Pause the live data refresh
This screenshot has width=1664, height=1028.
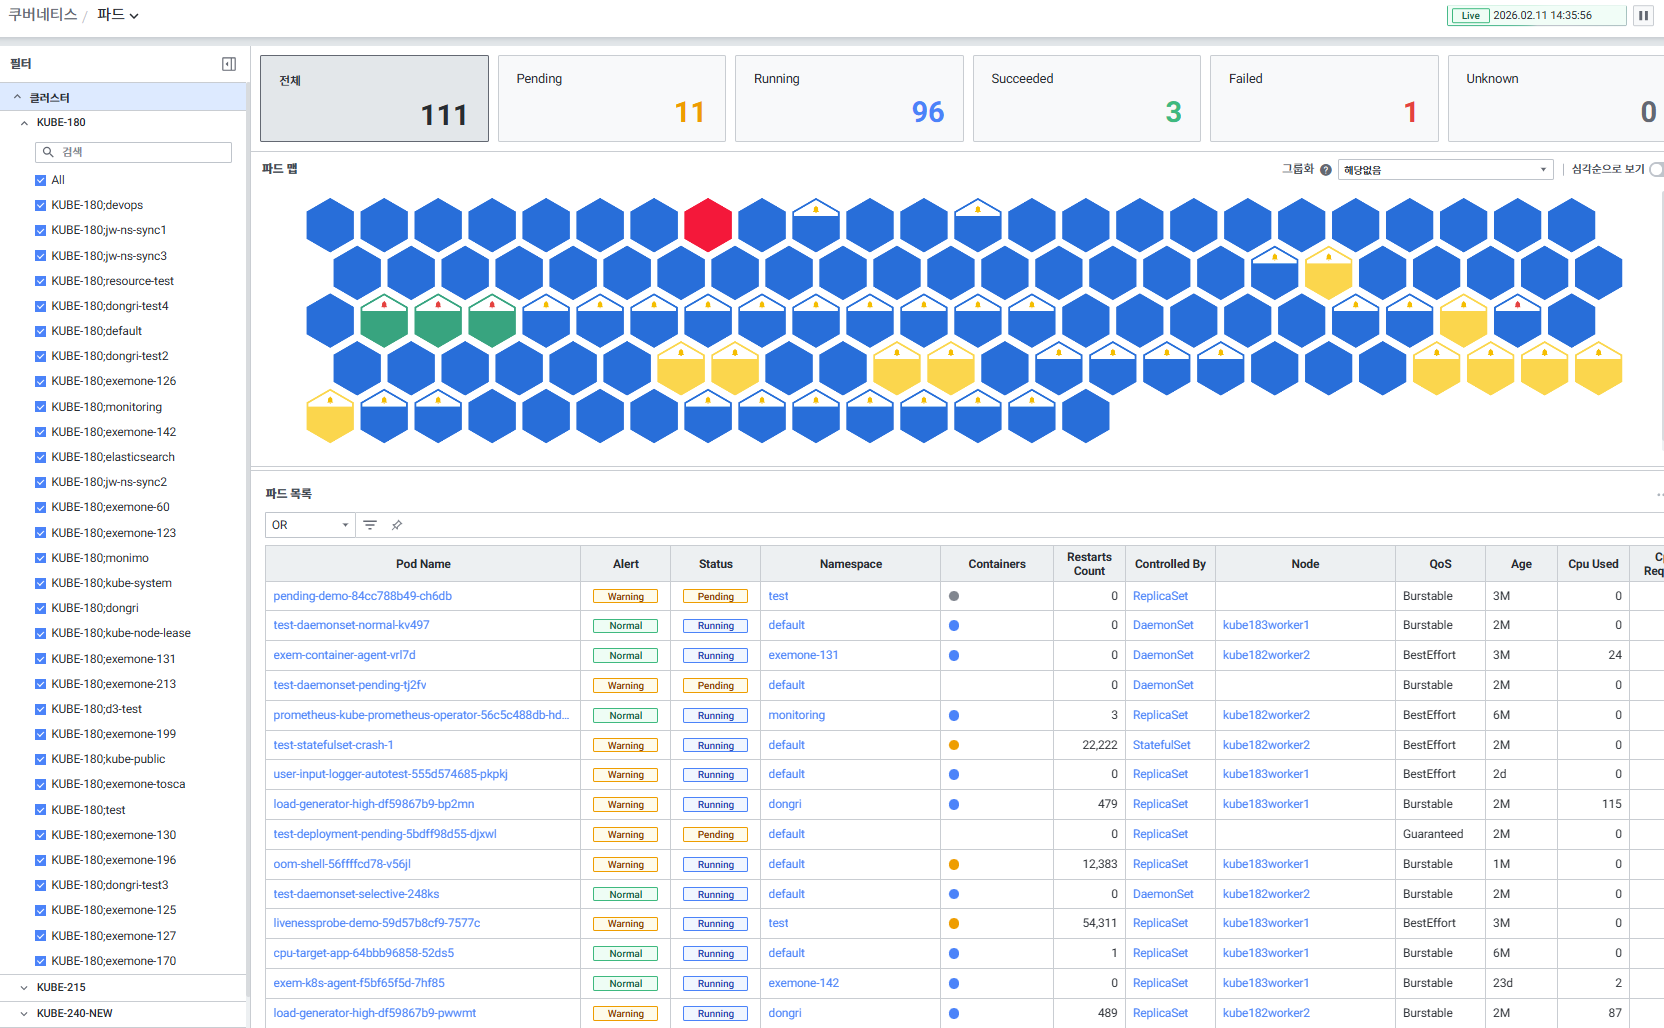[x=1643, y=15]
